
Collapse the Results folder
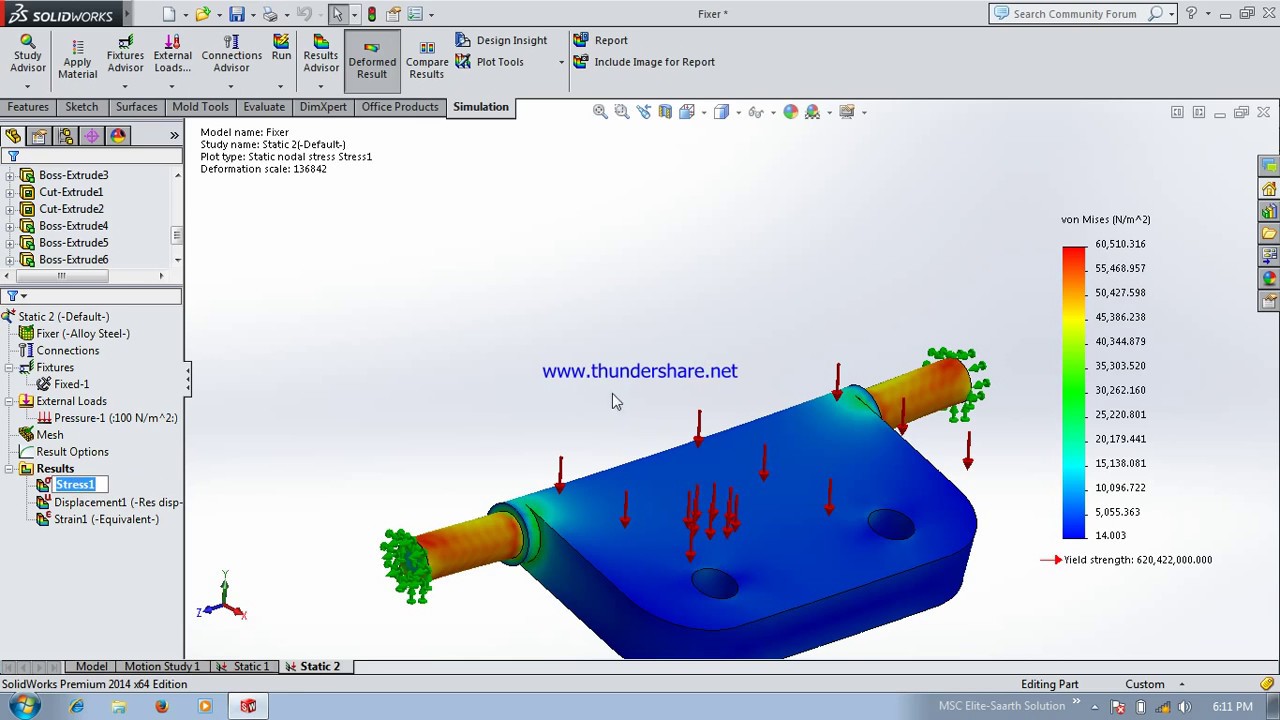coord(10,468)
